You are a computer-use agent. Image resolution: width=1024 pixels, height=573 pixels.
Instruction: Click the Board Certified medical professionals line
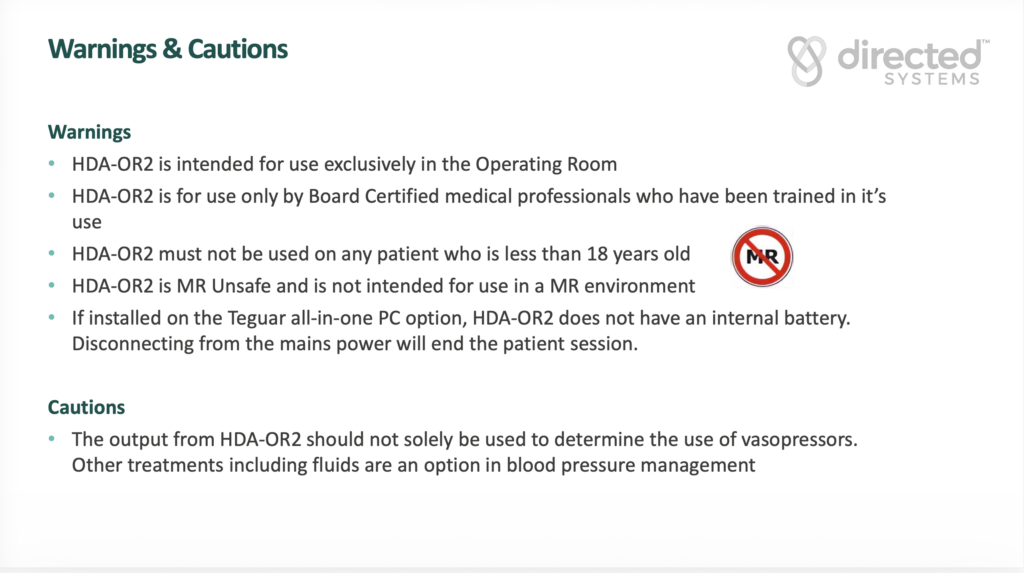[x=478, y=196]
